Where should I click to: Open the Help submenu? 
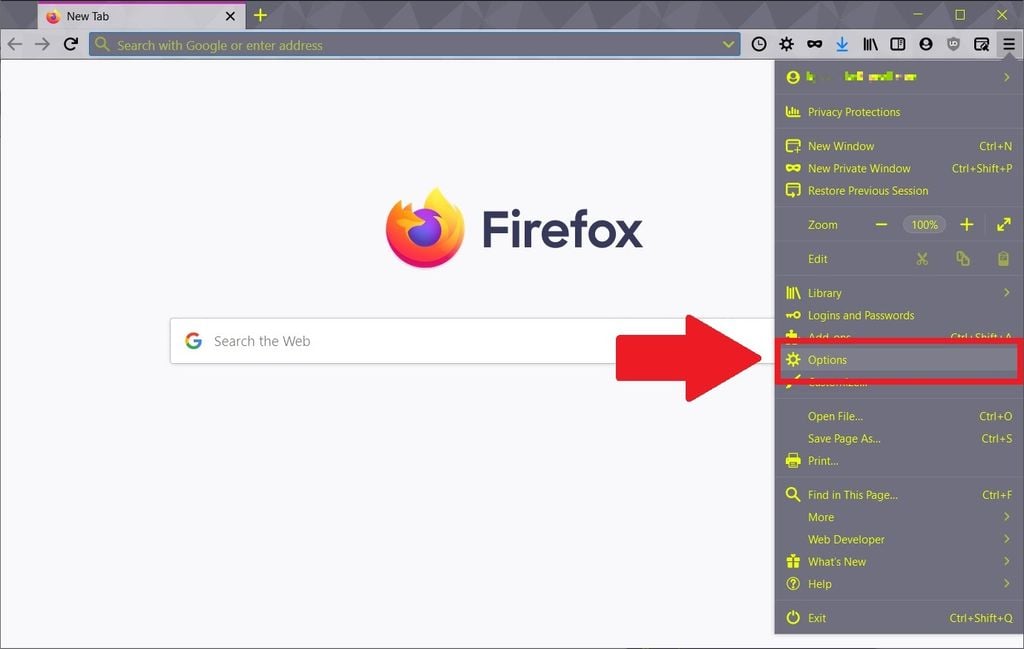(x=899, y=584)
